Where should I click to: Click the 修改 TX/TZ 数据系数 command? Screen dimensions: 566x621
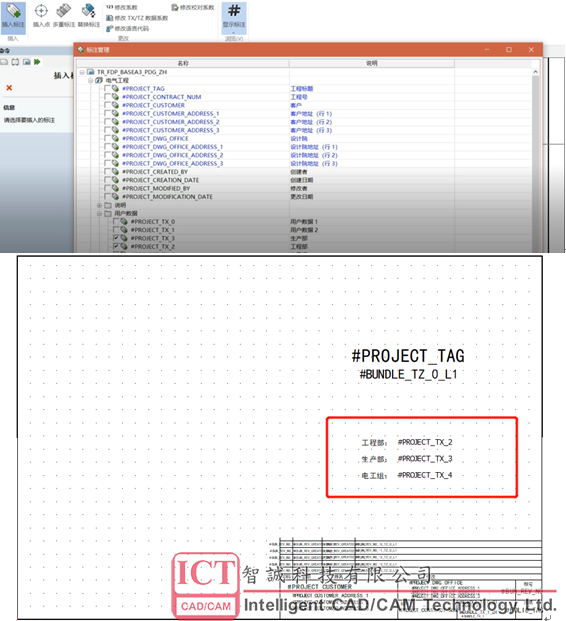click(x=137, y=18)
